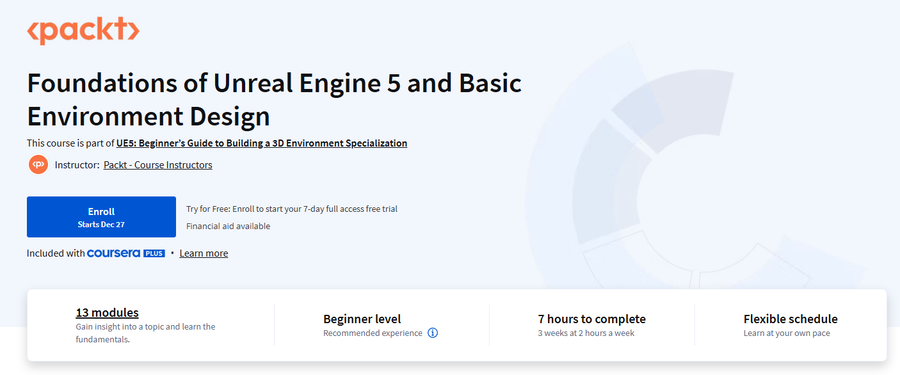Click the course title heading

pyautogui.click(x=274, y=100)
